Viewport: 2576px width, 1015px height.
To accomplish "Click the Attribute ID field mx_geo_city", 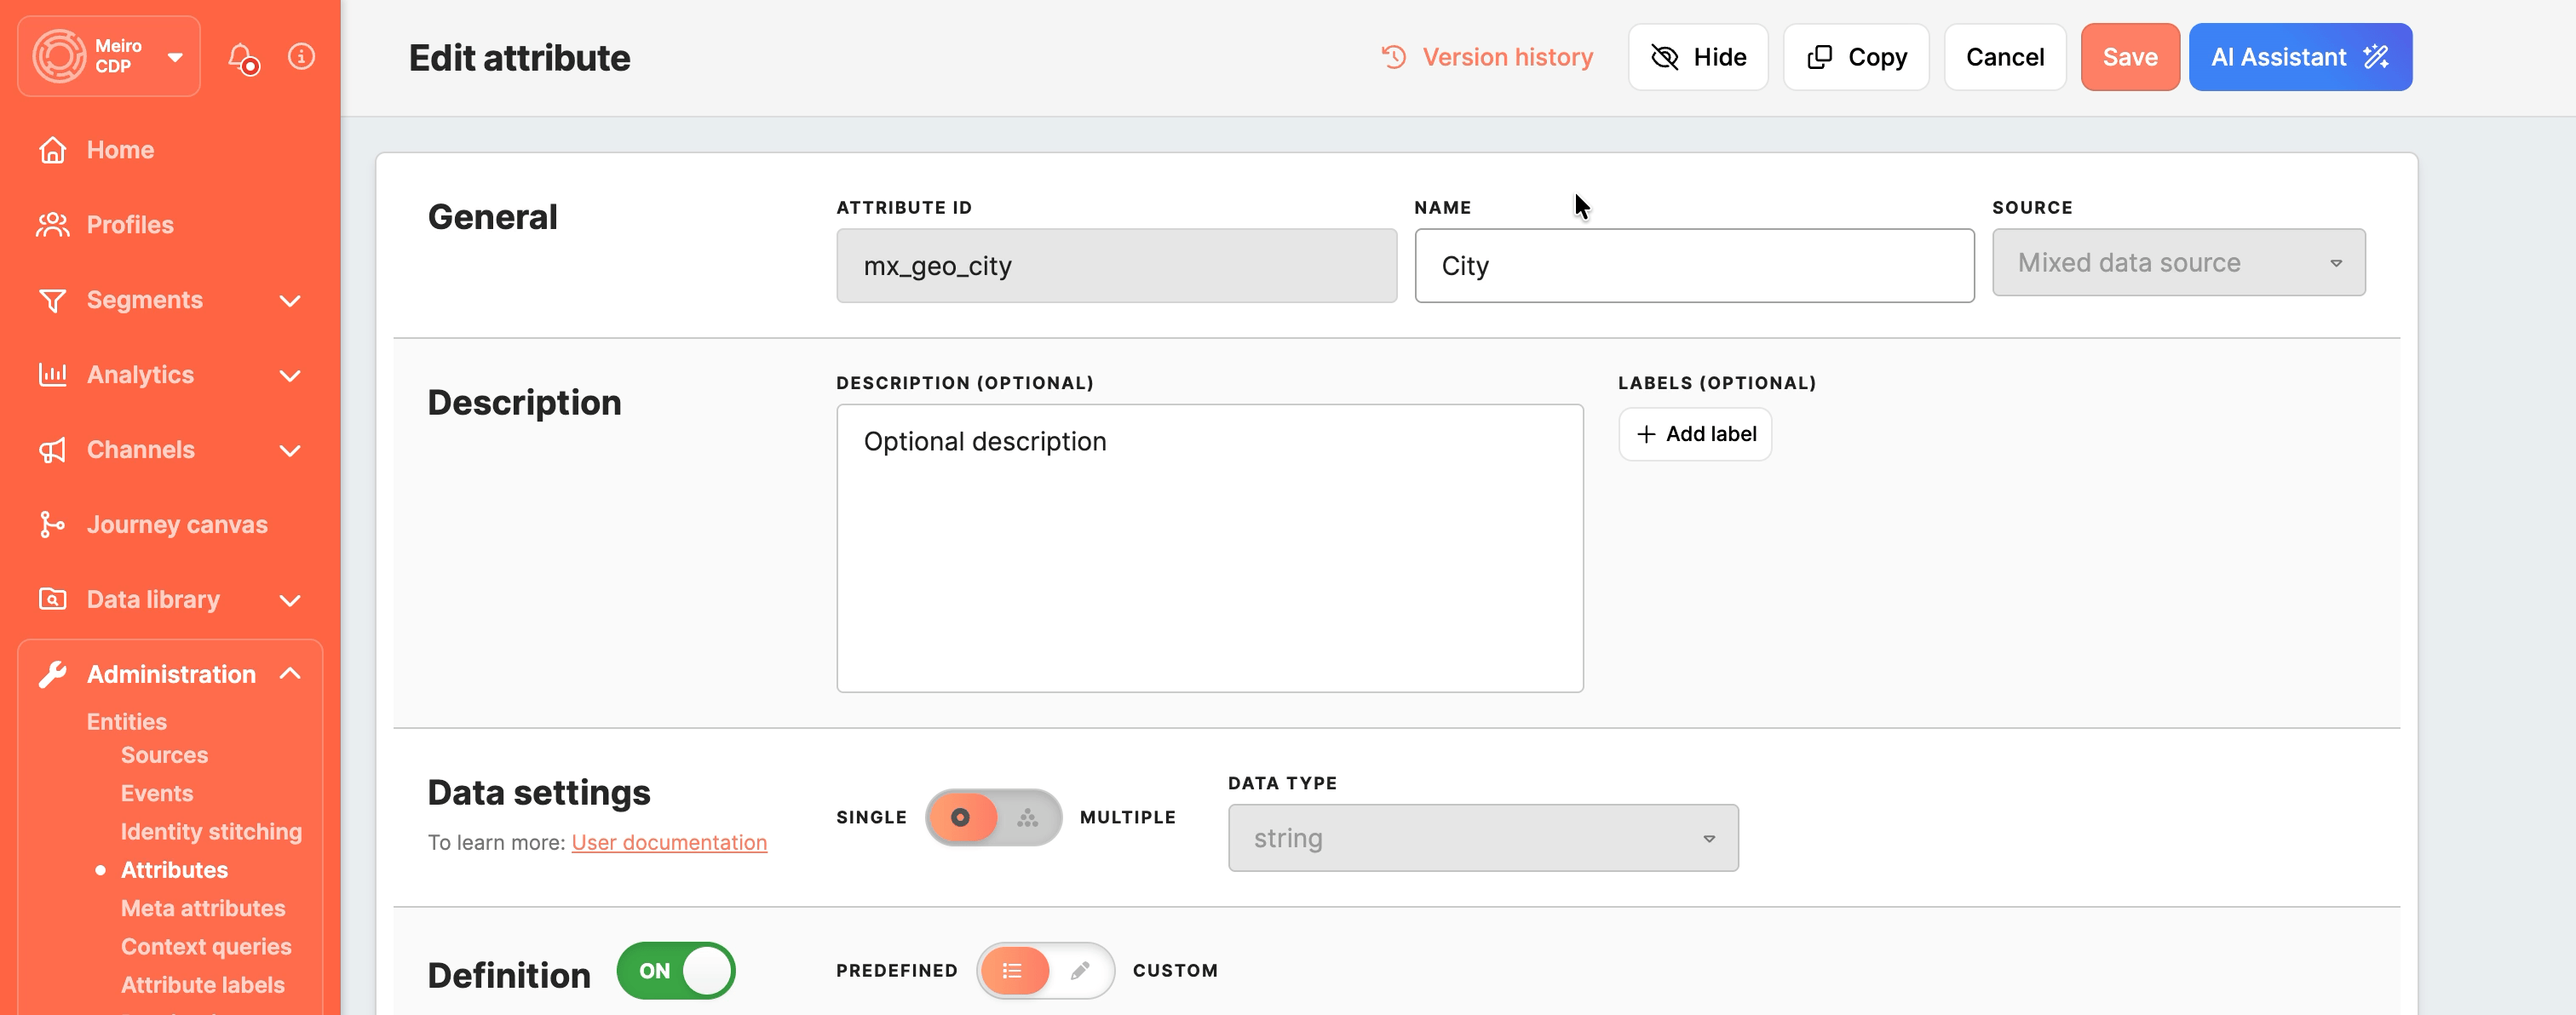I will [x=1116, y=266].
